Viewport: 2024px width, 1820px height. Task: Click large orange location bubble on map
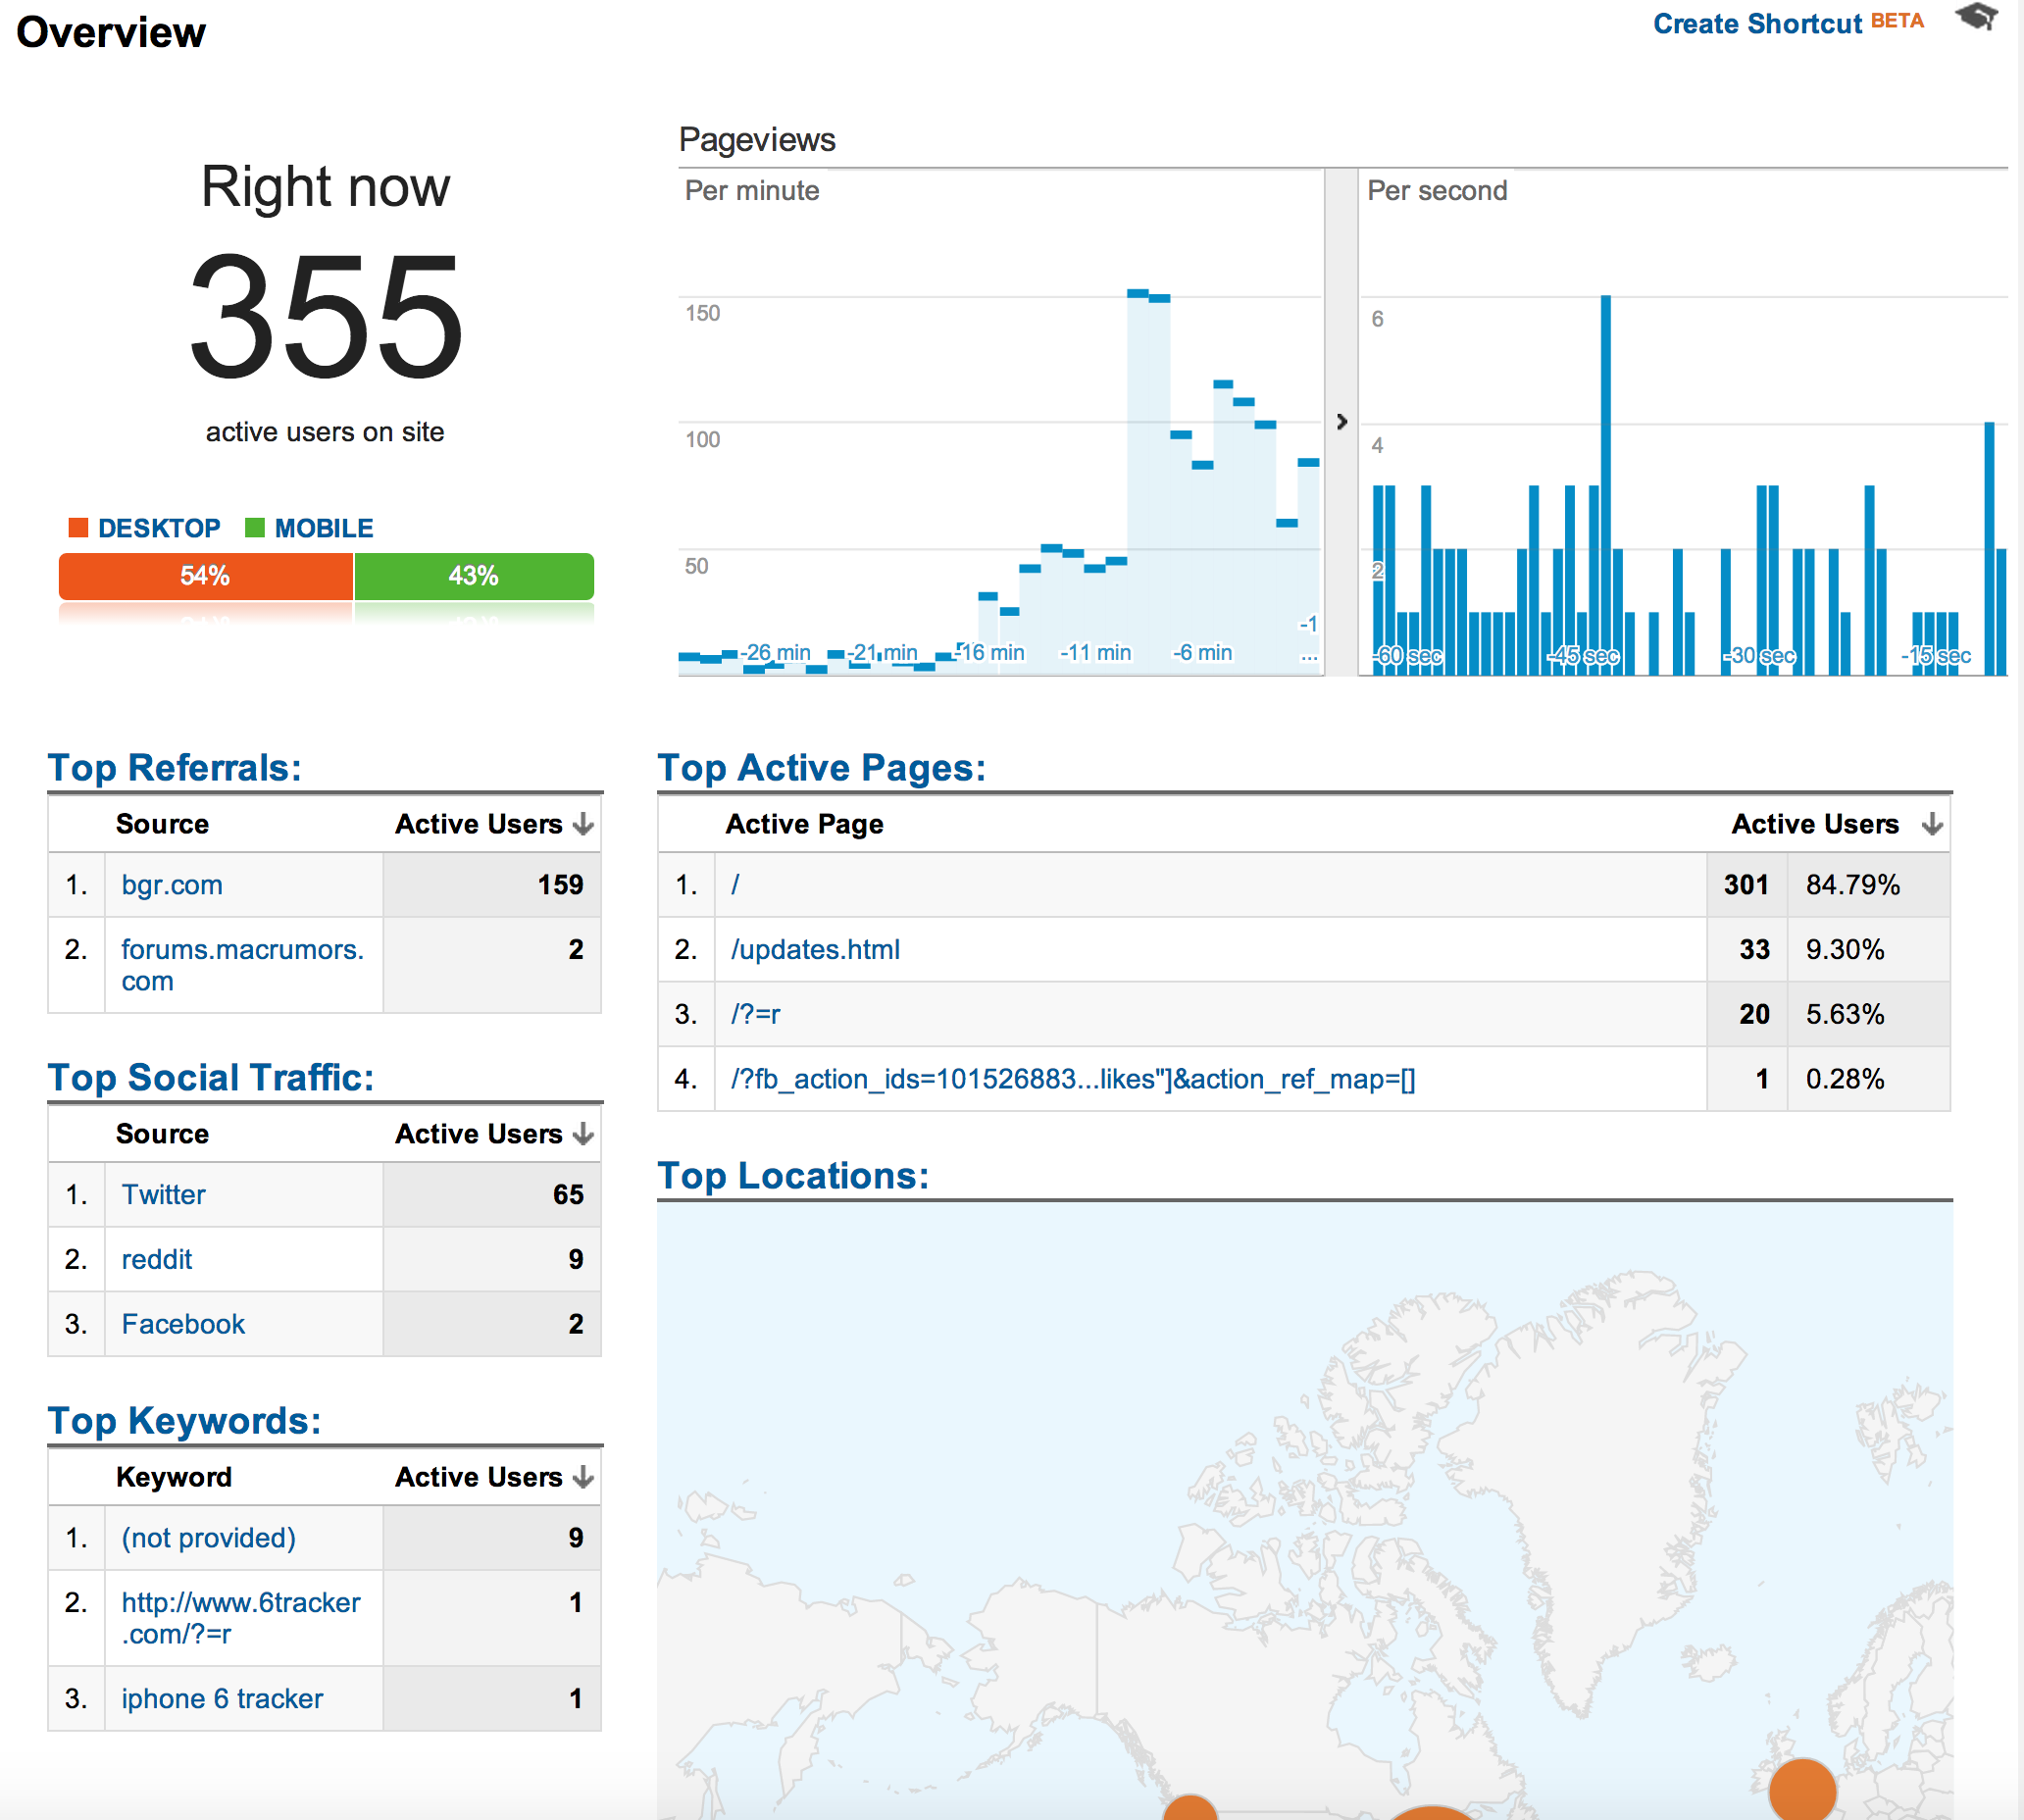click(1802, 1792)
